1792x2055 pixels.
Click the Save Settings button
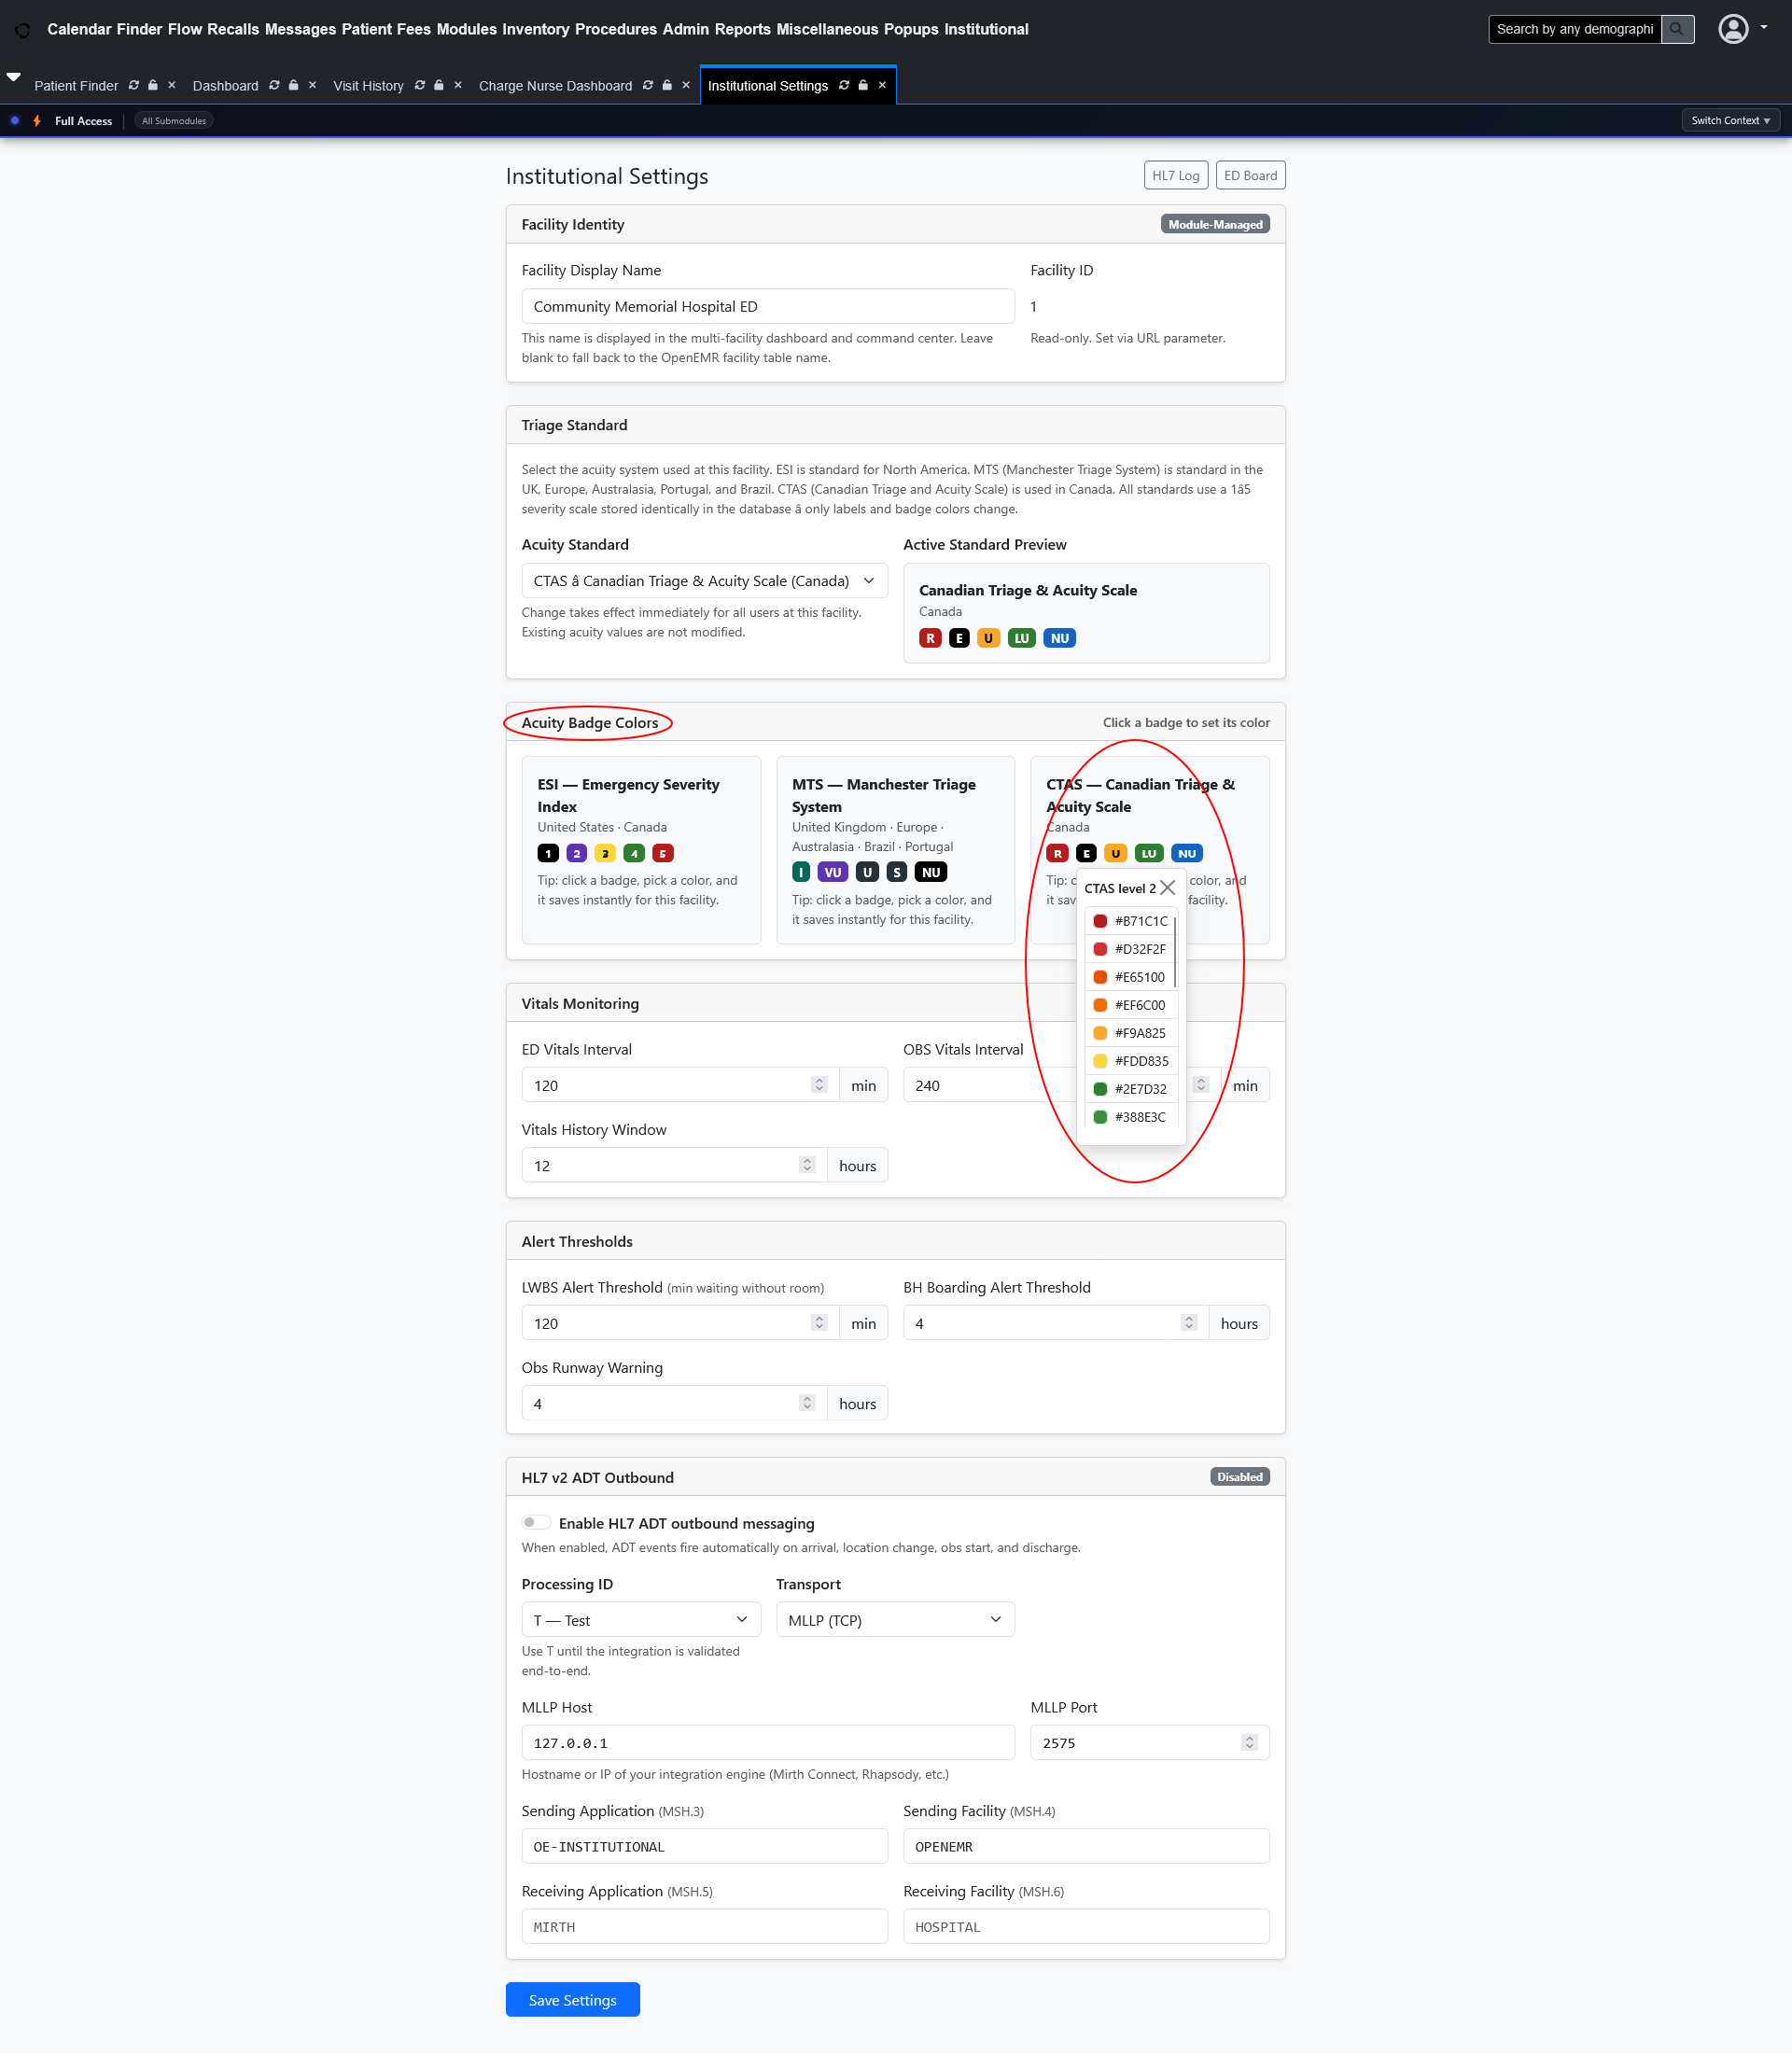[572, 2000]
